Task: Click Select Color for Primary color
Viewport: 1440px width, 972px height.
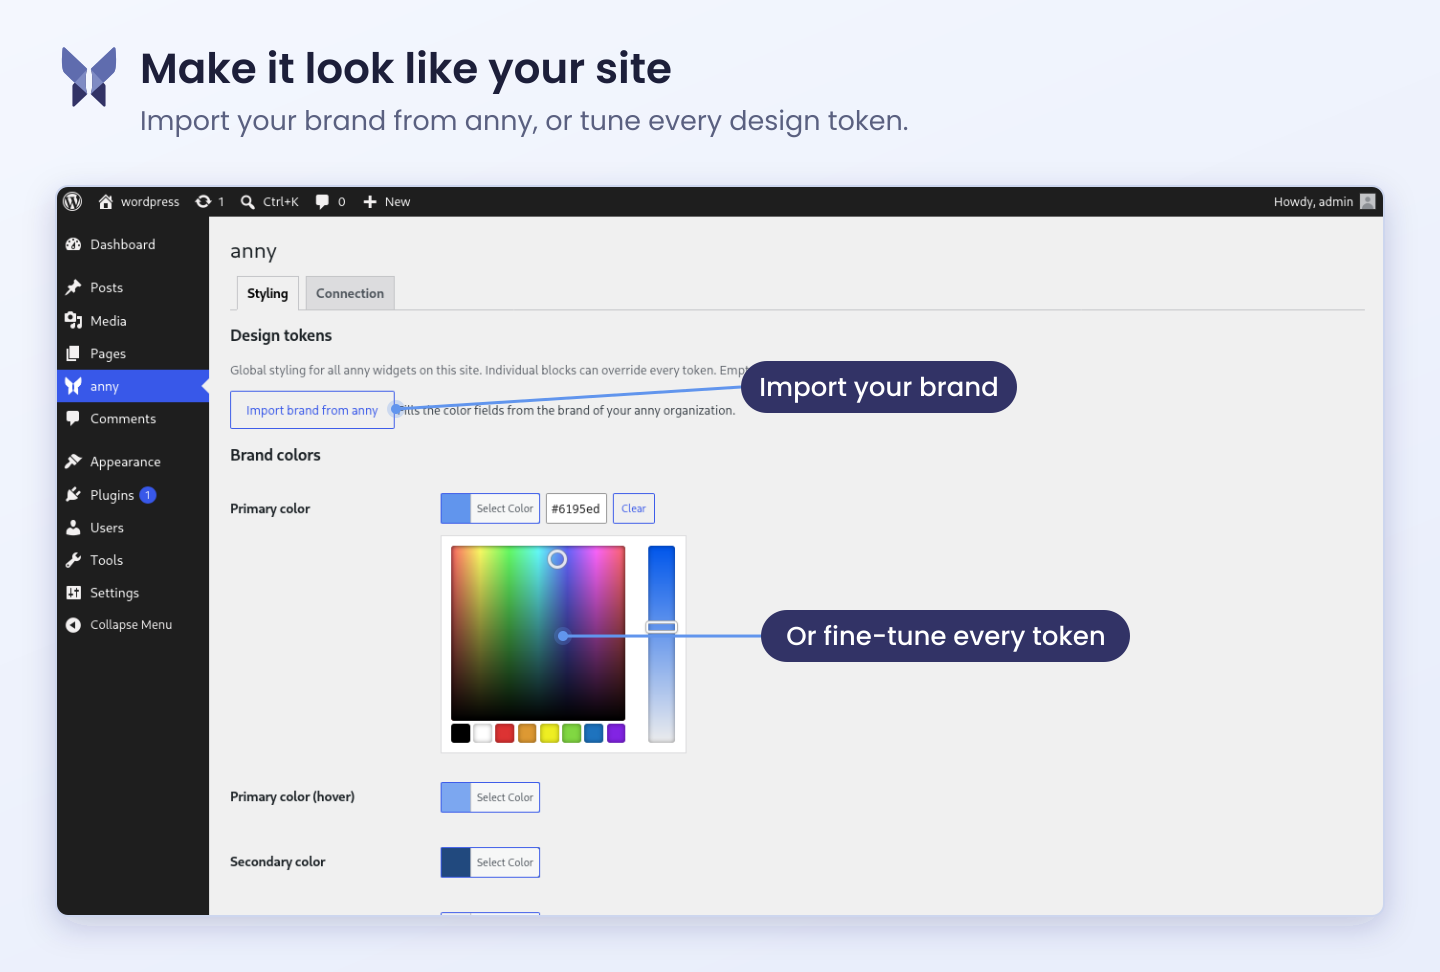Action: tap(505, 508)
